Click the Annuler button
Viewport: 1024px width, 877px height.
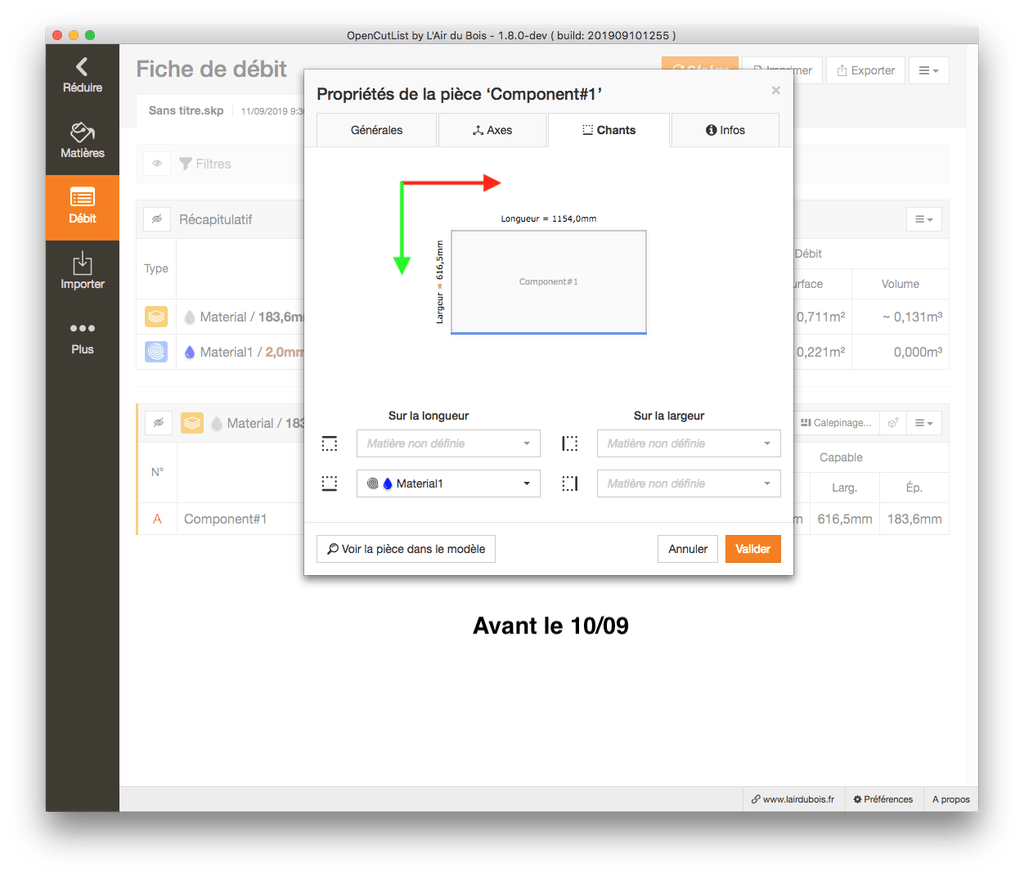point(688,549)
